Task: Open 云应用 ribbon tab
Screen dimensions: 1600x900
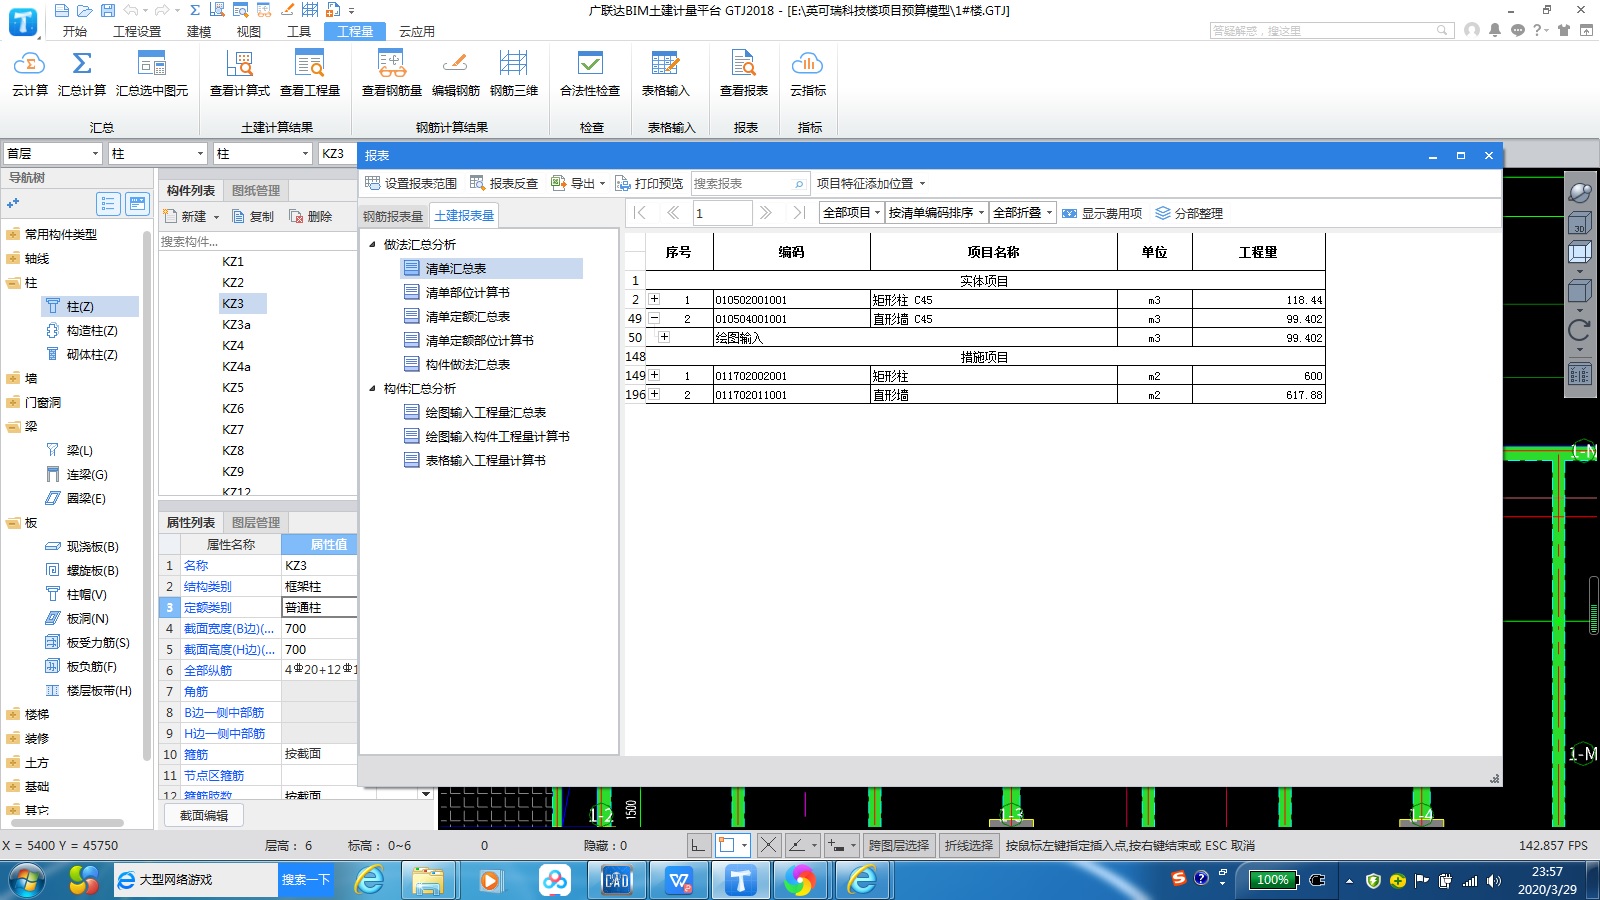Action: tap(417, 31)
